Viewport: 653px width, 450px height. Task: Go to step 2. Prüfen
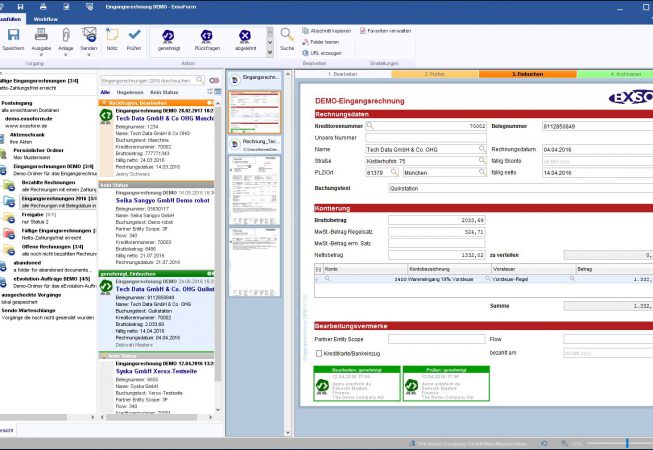click(x=435, y=74)
